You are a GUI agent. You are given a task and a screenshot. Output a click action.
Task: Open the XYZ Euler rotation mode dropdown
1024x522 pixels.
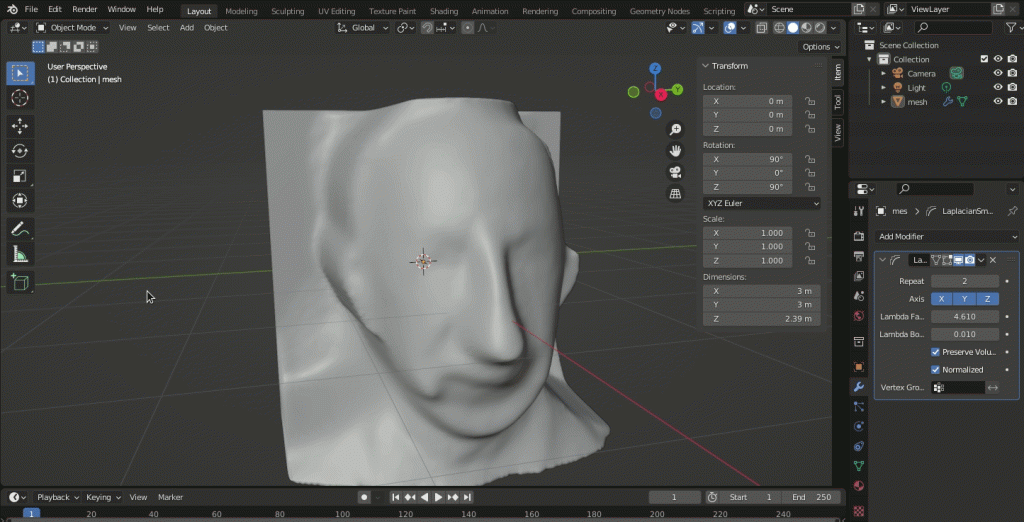761,203
